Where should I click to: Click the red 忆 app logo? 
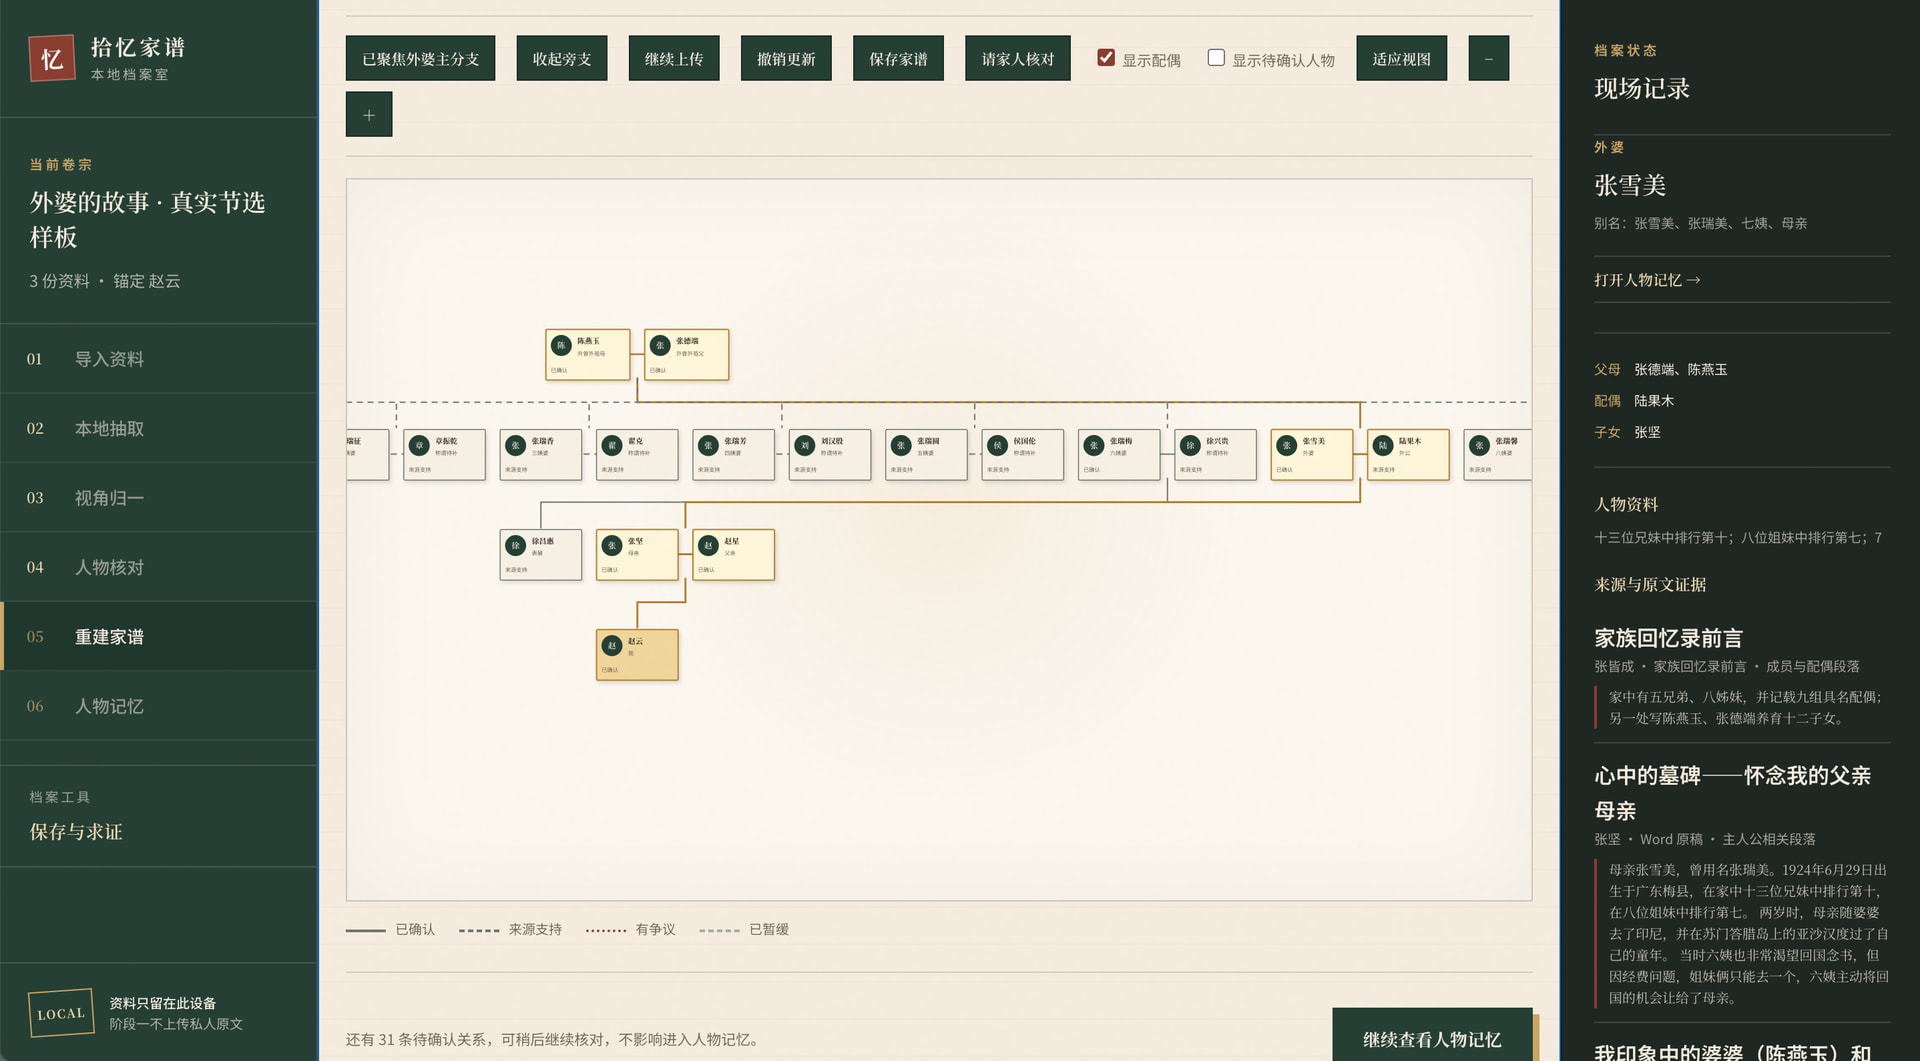click(x=52, y=59)
